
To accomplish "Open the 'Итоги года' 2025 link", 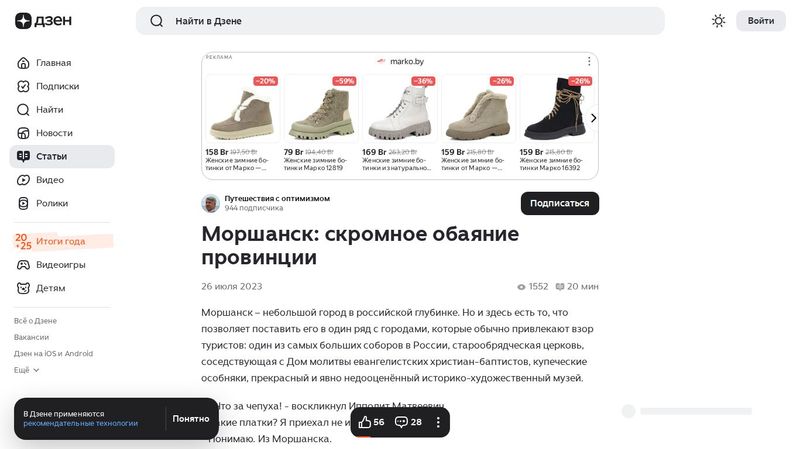I will (x=60, y=241).
